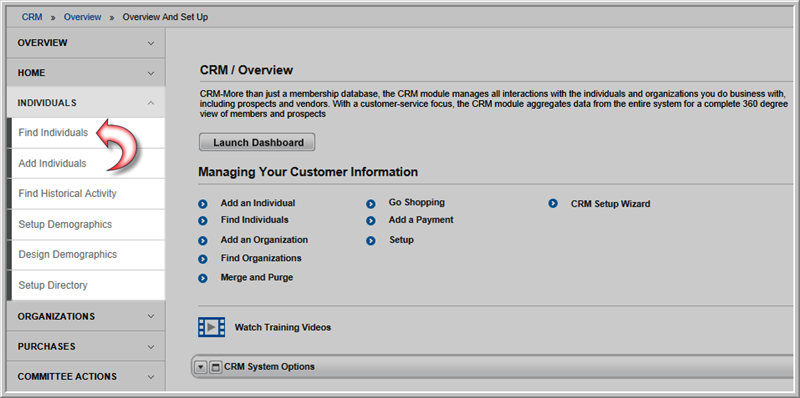Open Find Individuals in the sidebar
The image size is (800, 398).
pyautogui.click(x=86, y=133)
